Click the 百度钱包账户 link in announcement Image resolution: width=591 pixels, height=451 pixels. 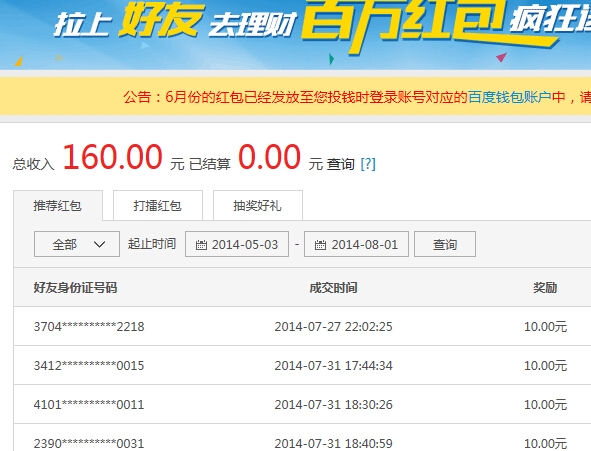pyautogui.click(x=510, y=97)
